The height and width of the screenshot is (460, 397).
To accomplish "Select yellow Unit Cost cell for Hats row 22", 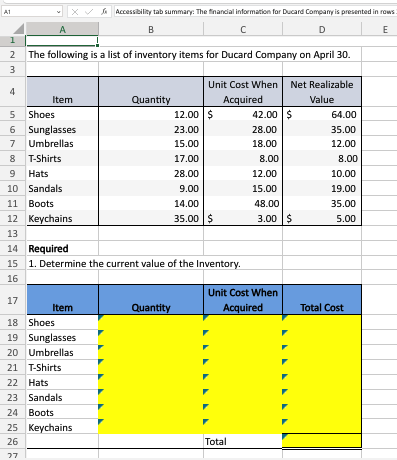I will click(243, 382).
